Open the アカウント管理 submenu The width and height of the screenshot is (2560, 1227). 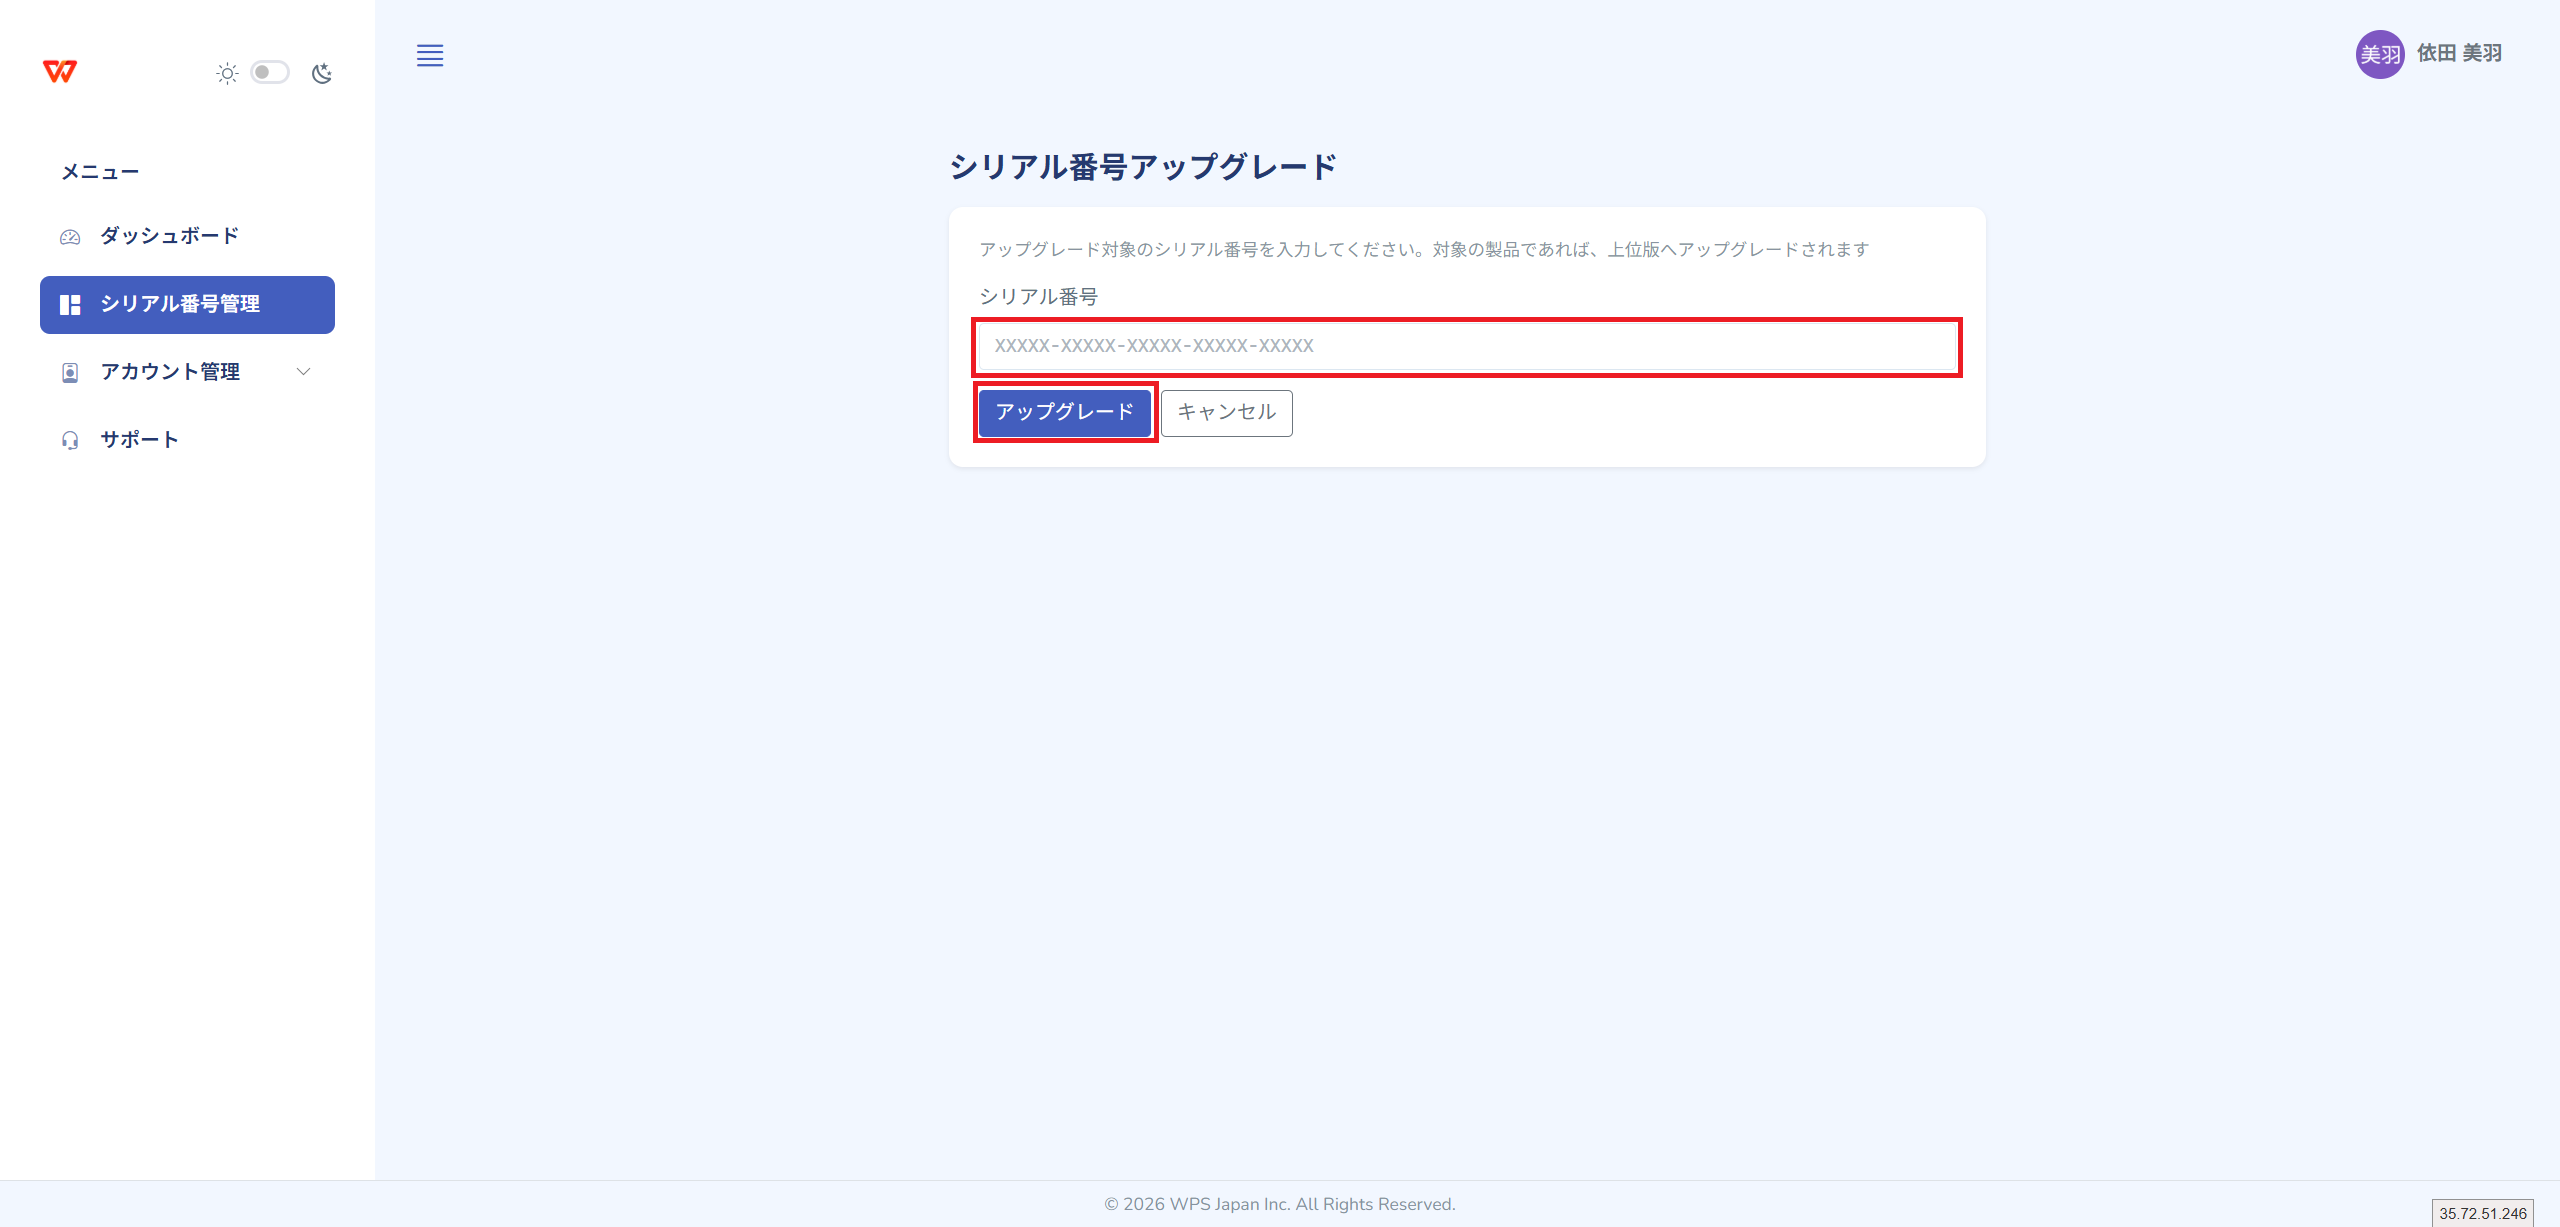click(x=170, y=372)
